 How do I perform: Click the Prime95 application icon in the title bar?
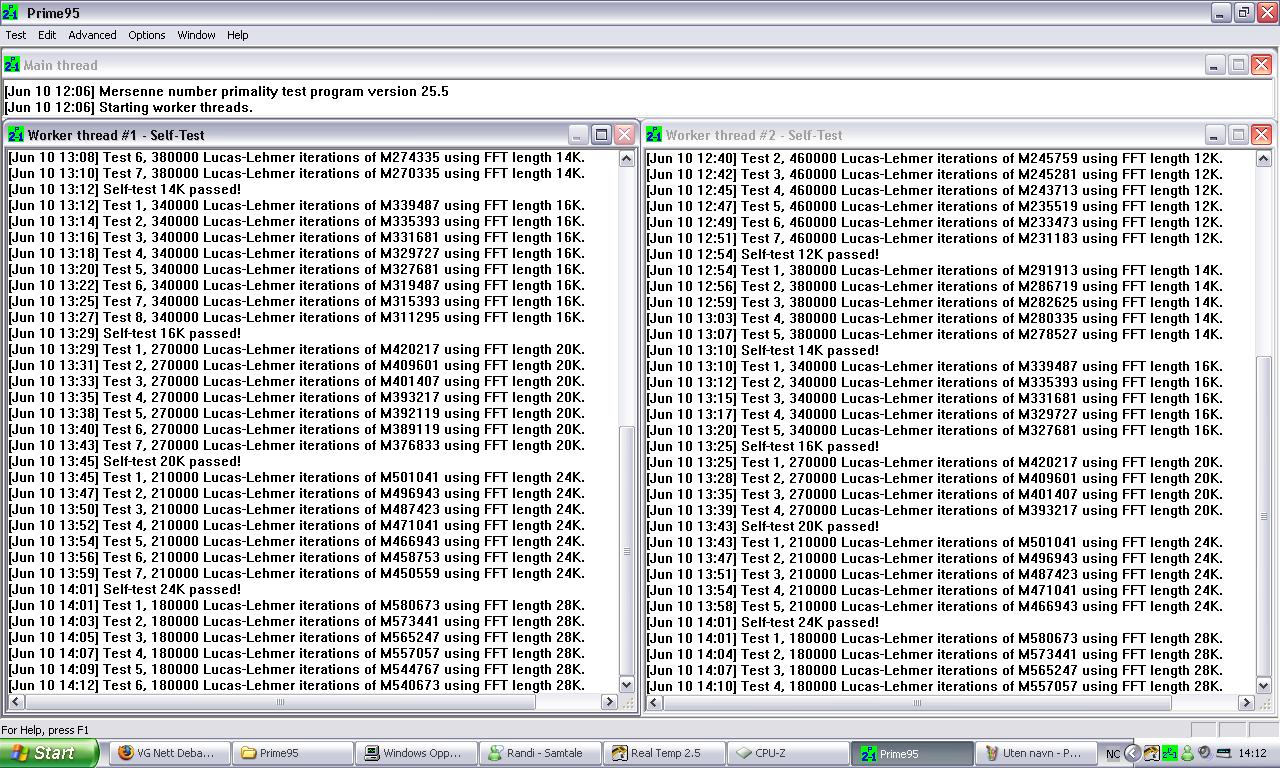(x=11, y=13)
